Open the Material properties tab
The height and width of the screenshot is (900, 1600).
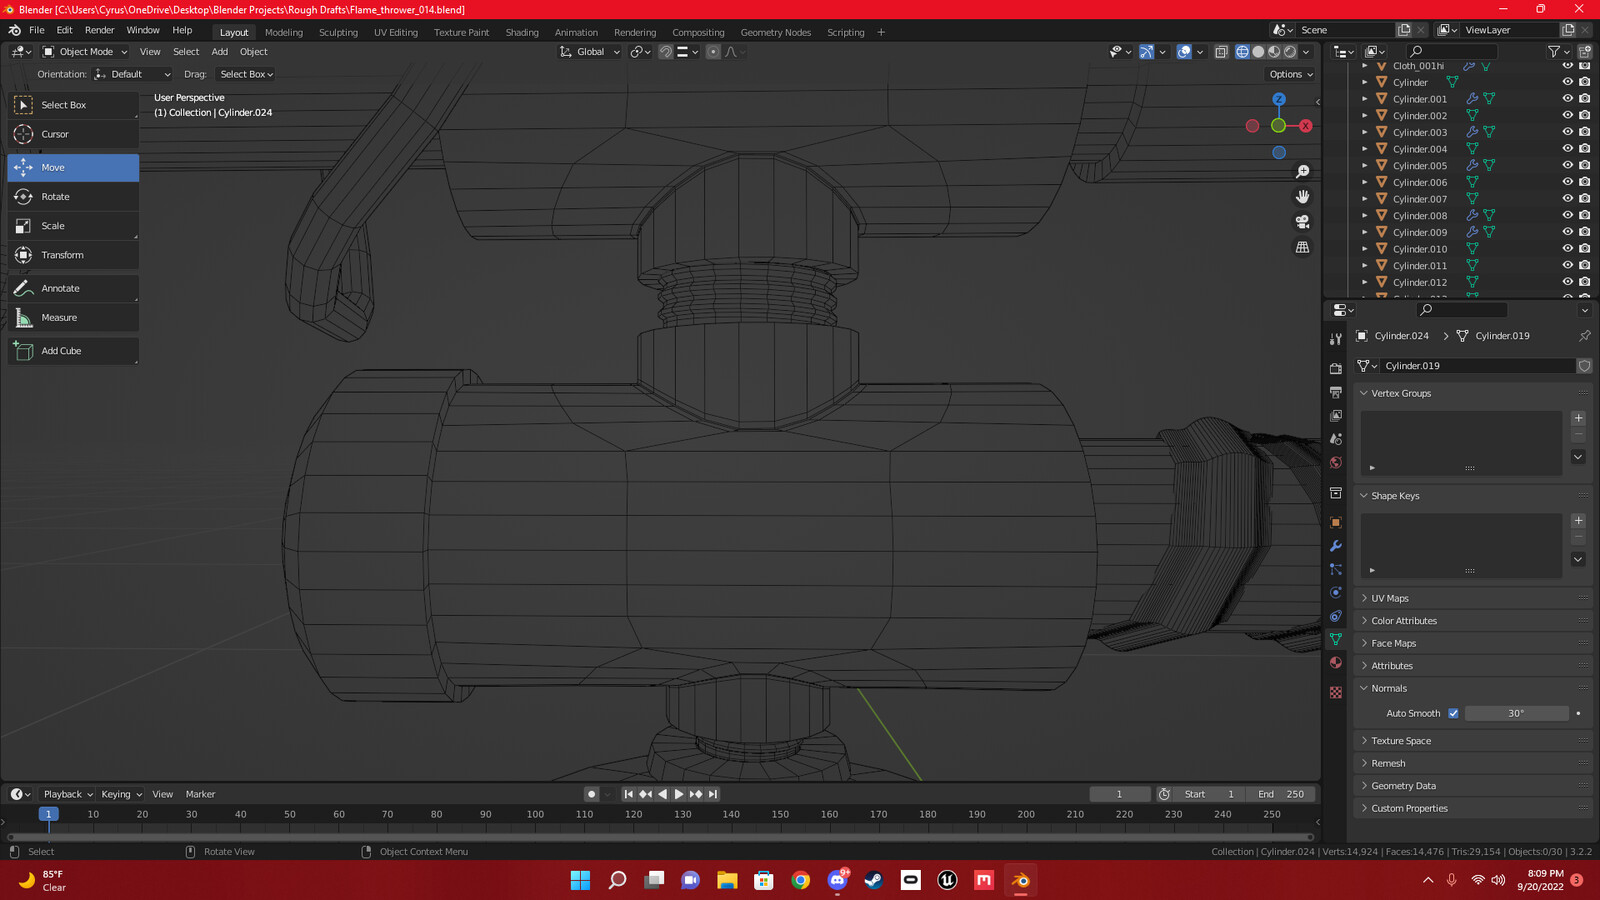[x=1336, y=663]
